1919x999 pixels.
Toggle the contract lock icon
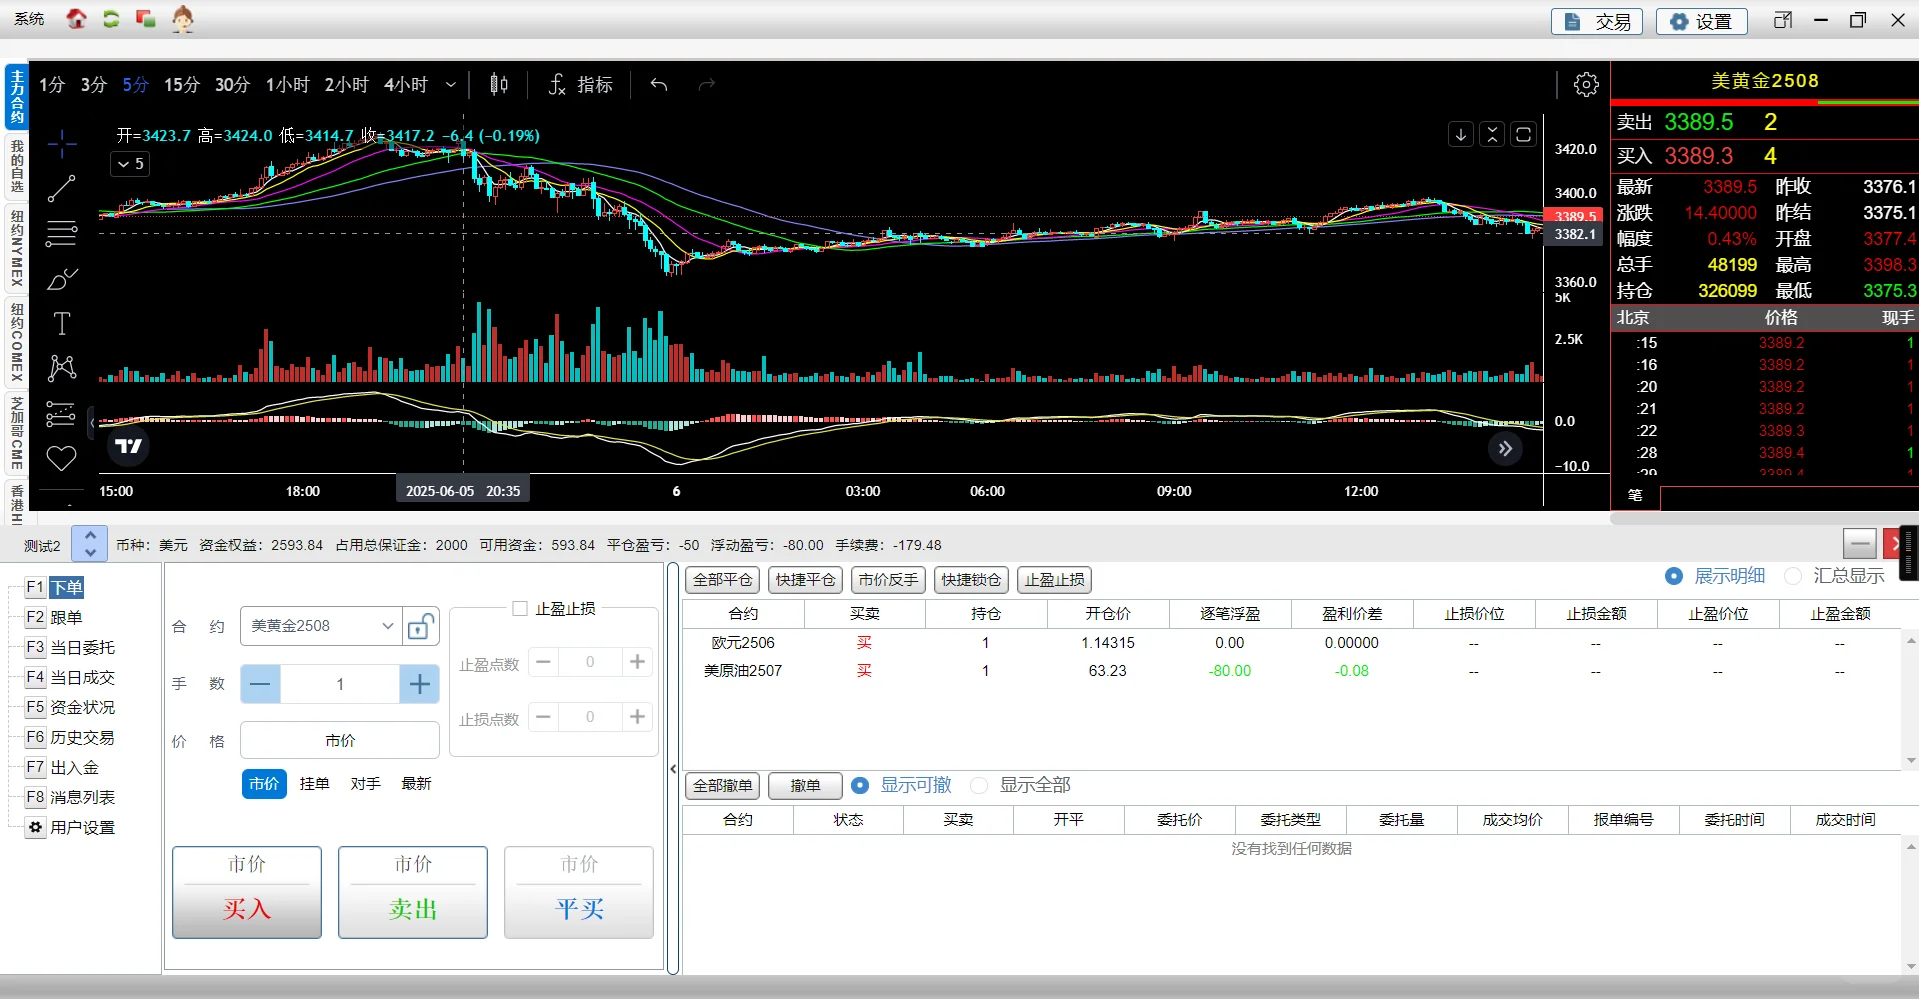(x=420, y=627)
